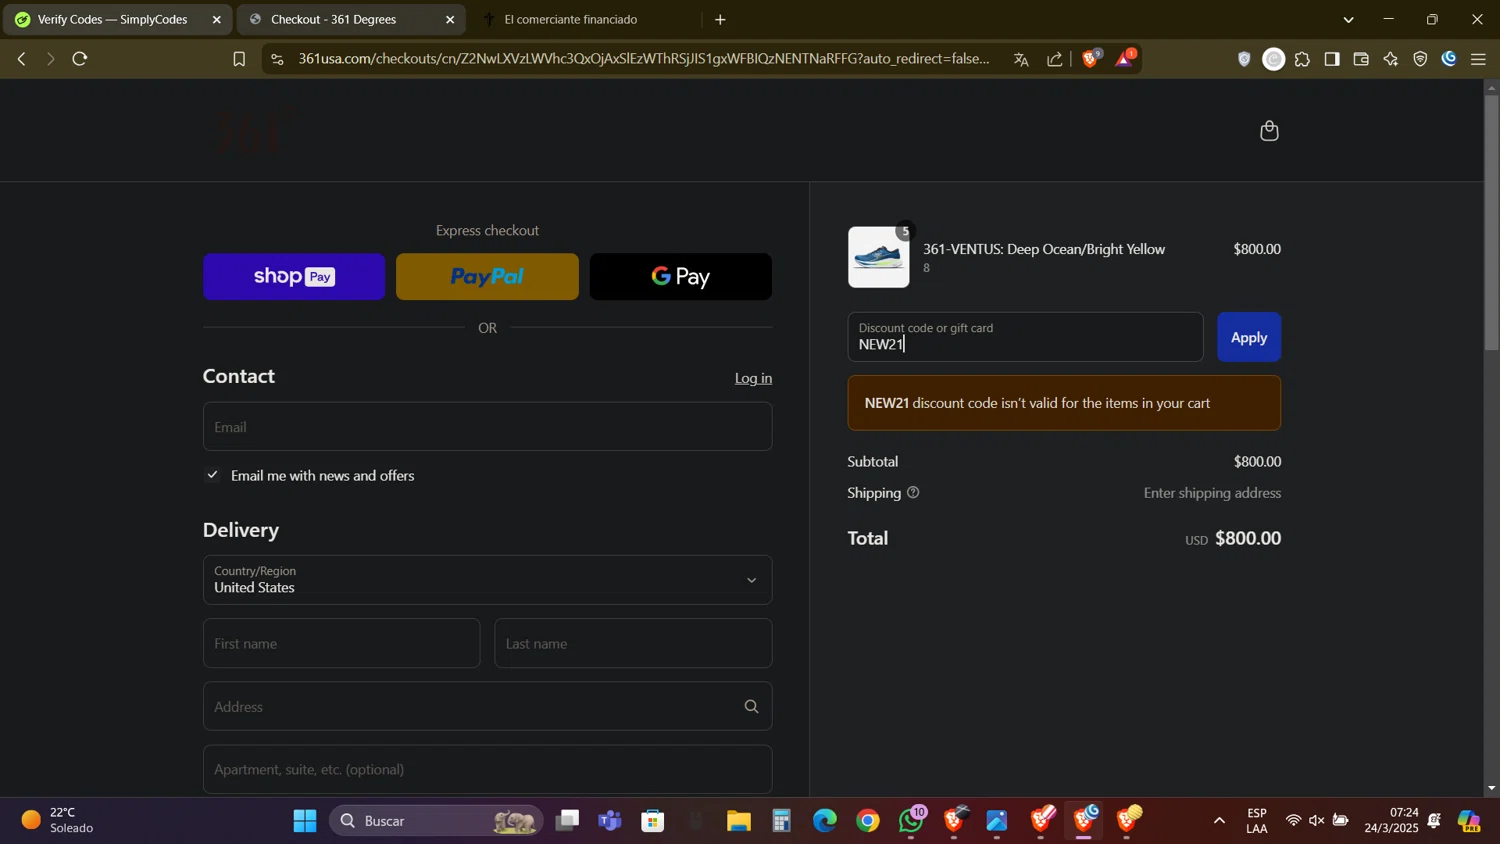Click the address search magnifier icon
Viewport: 1500px width, 844px height.
[751, 707]
